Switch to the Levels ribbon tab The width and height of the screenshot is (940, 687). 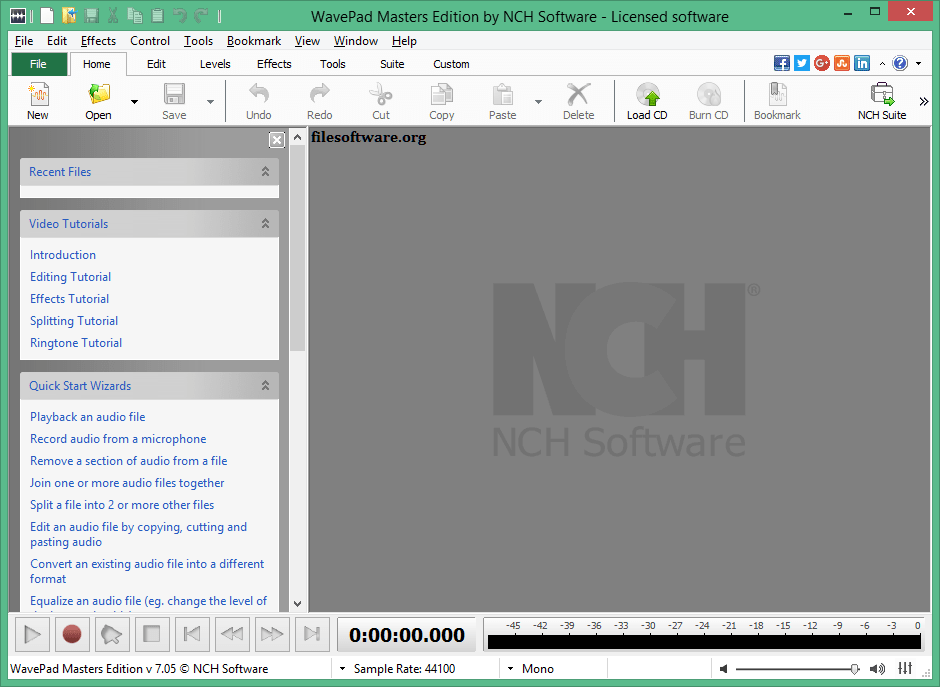coord(215,64)
